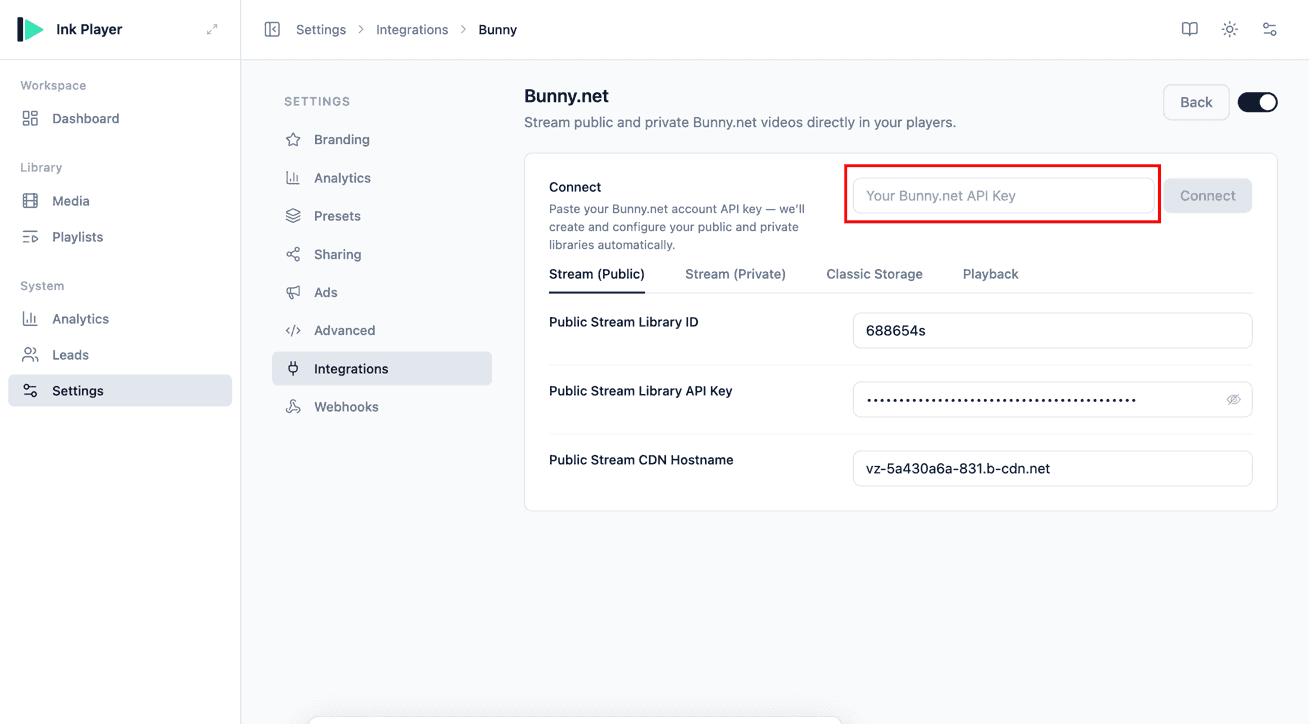Switch to the Stream (Public) tab
The image size is (1309, 724).
[x=597, y=274]
